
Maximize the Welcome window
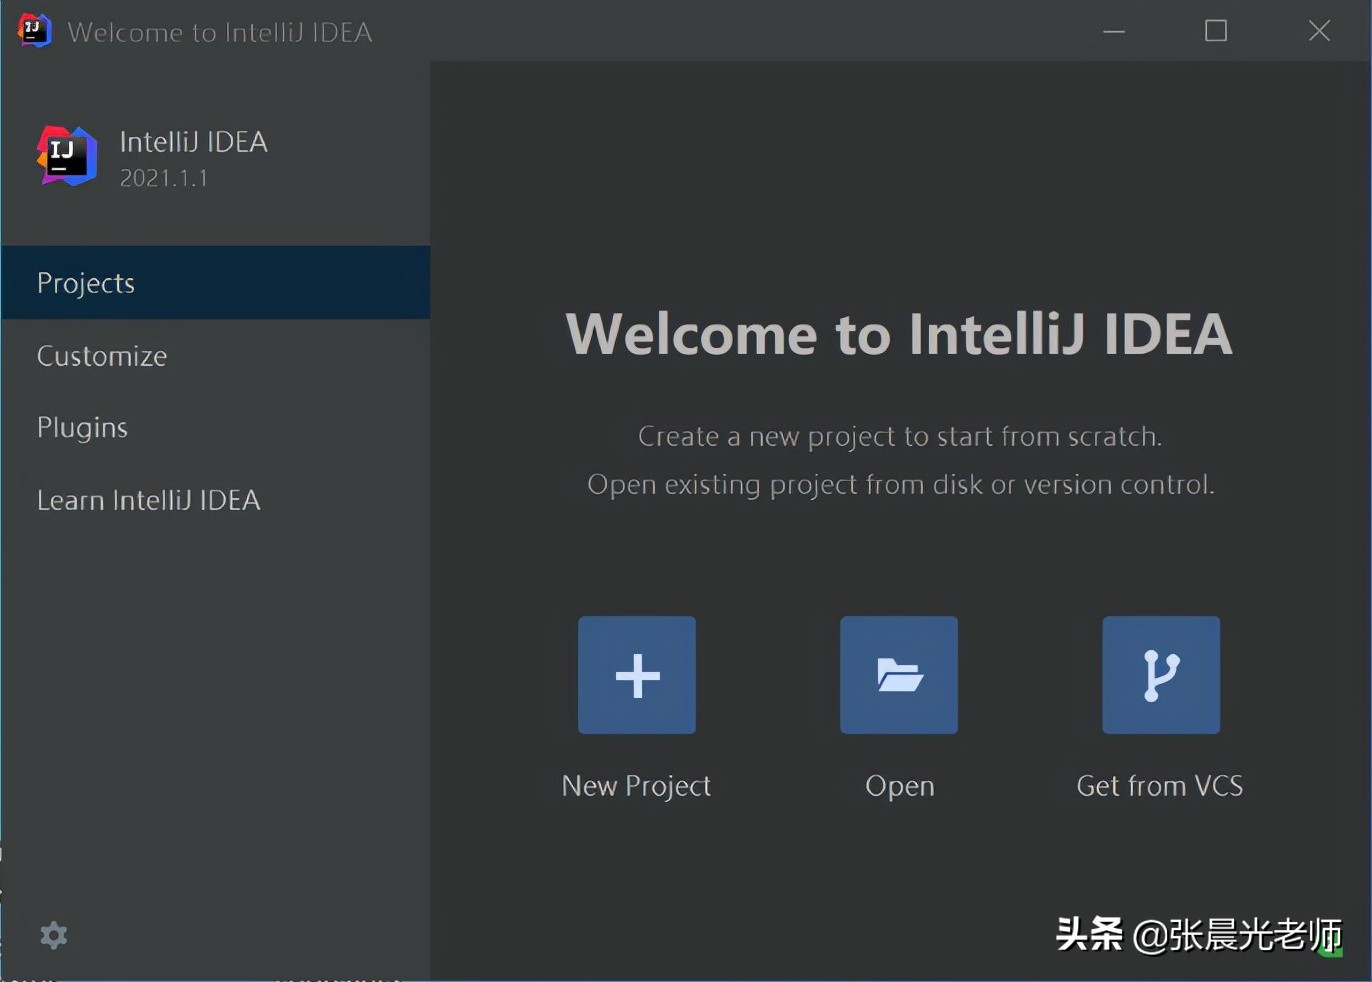coord(1216,31)
